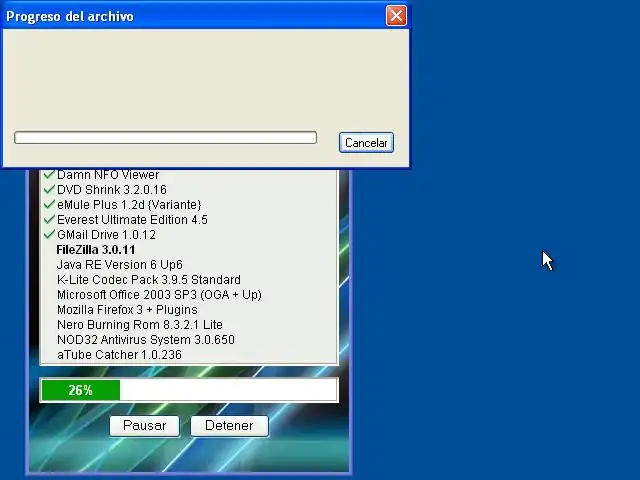Select the GMail Drive 1.0.12 entry
The width and height of the screenshot is (640, 480).
point(106,235)
